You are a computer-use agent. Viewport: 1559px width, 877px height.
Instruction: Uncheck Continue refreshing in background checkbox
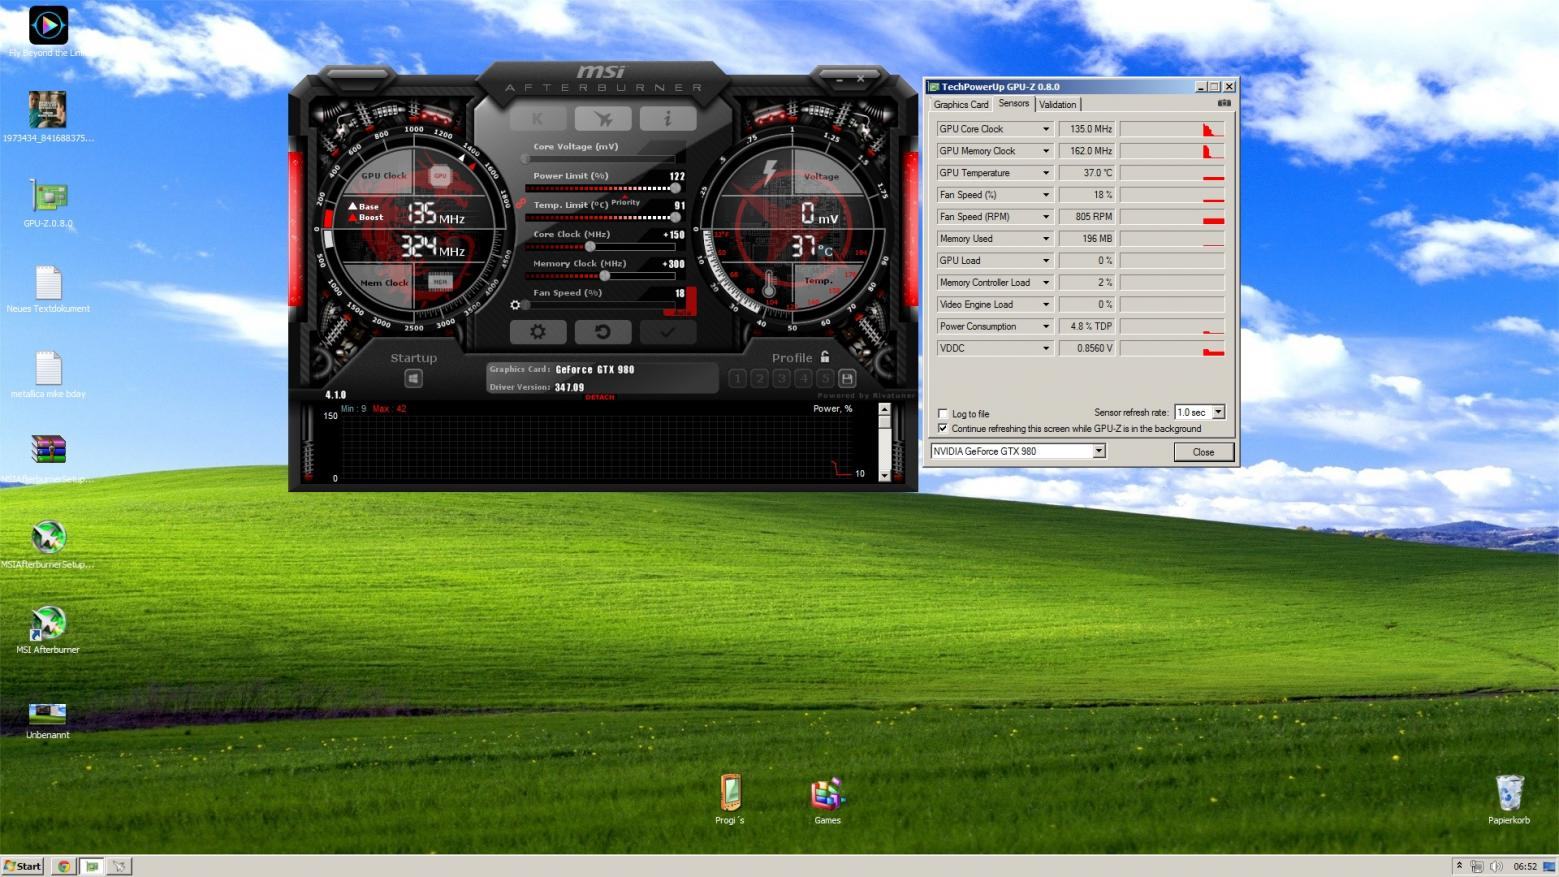(x=942, y=428)
